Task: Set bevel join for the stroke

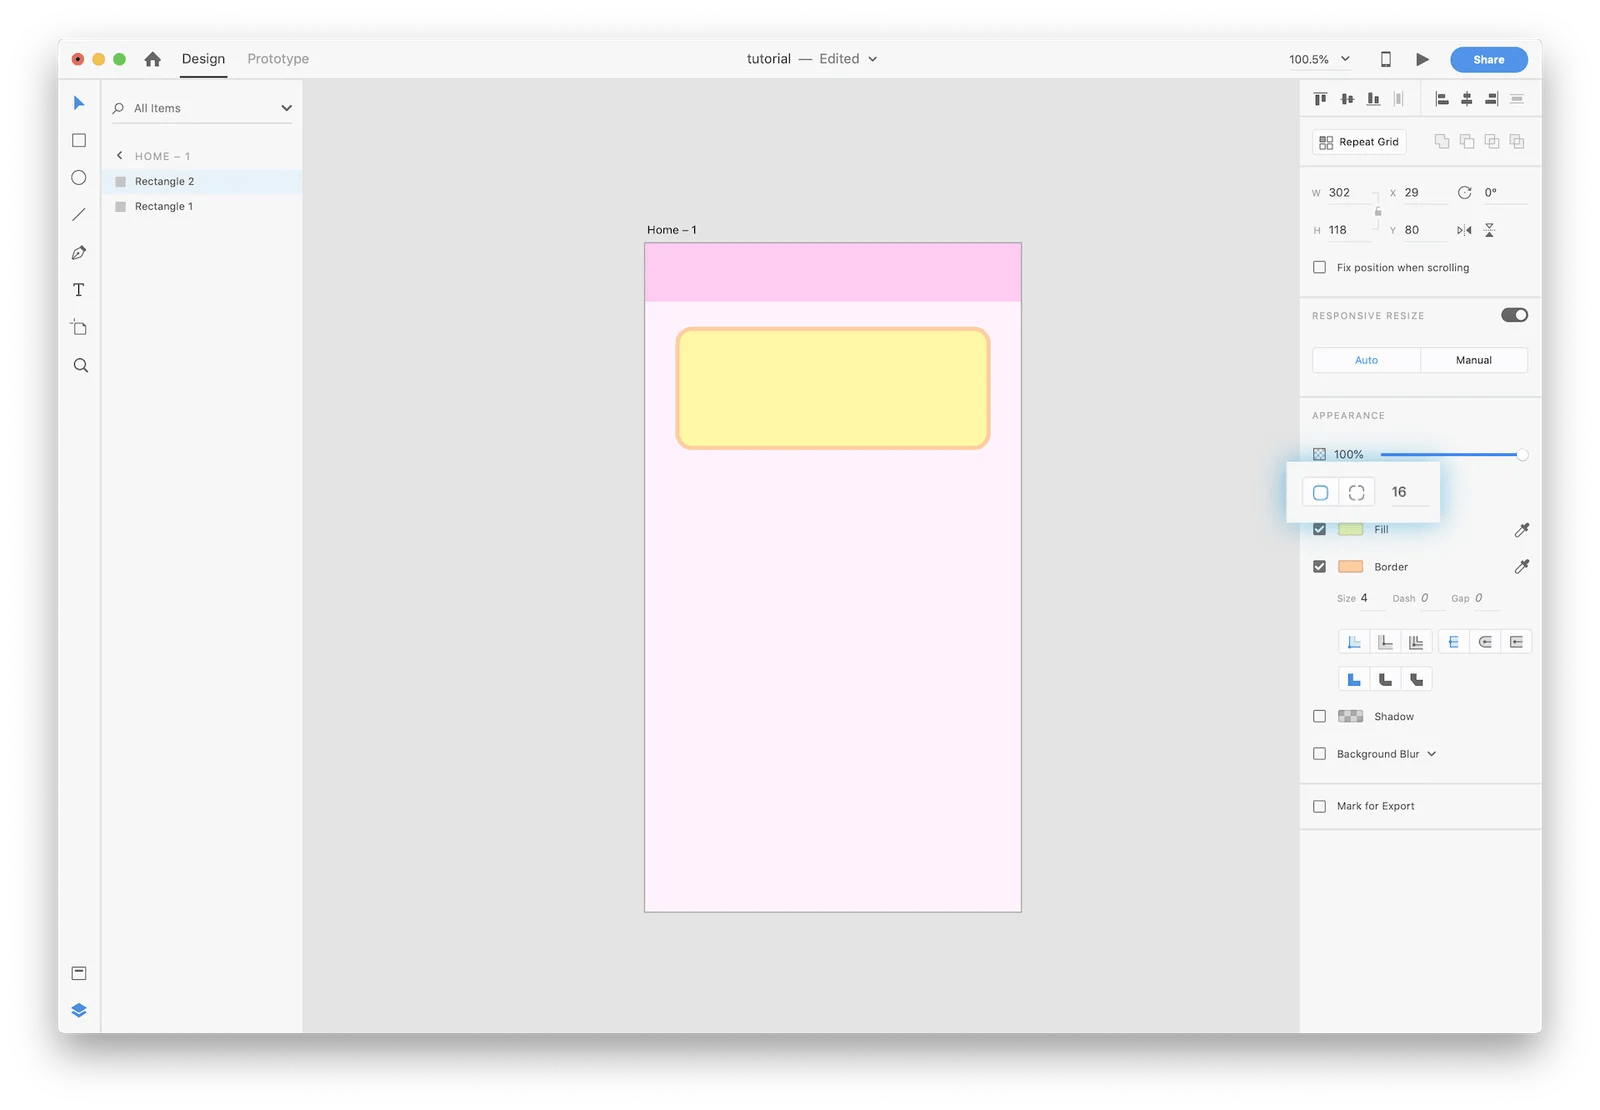Action: [1416, 680]
